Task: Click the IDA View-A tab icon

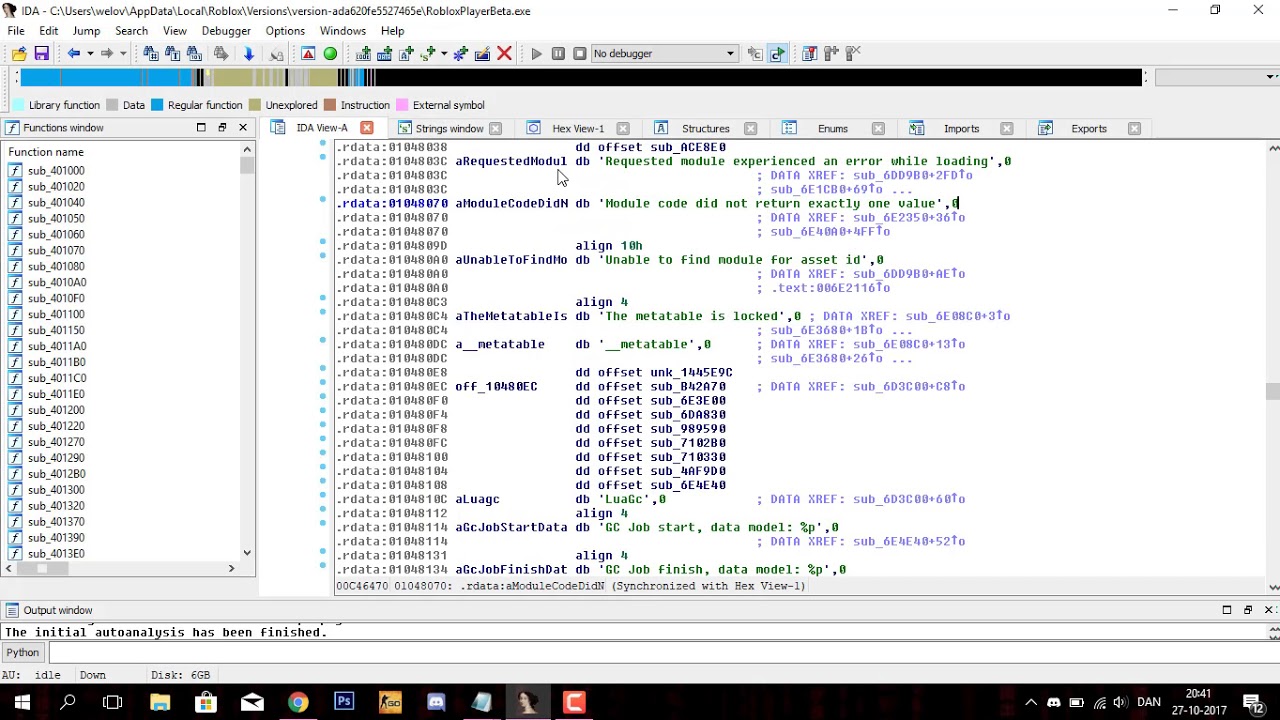Action: click(x=277, y=128)
